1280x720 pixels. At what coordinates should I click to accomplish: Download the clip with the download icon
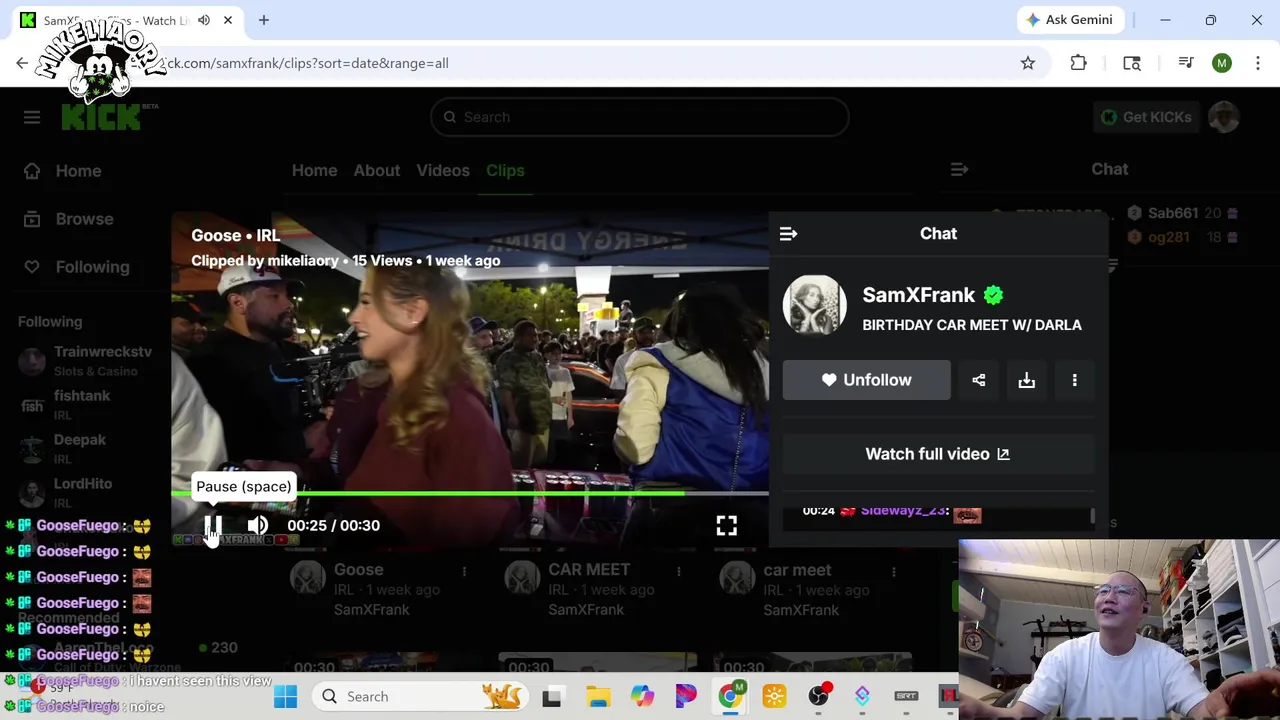1027,380
